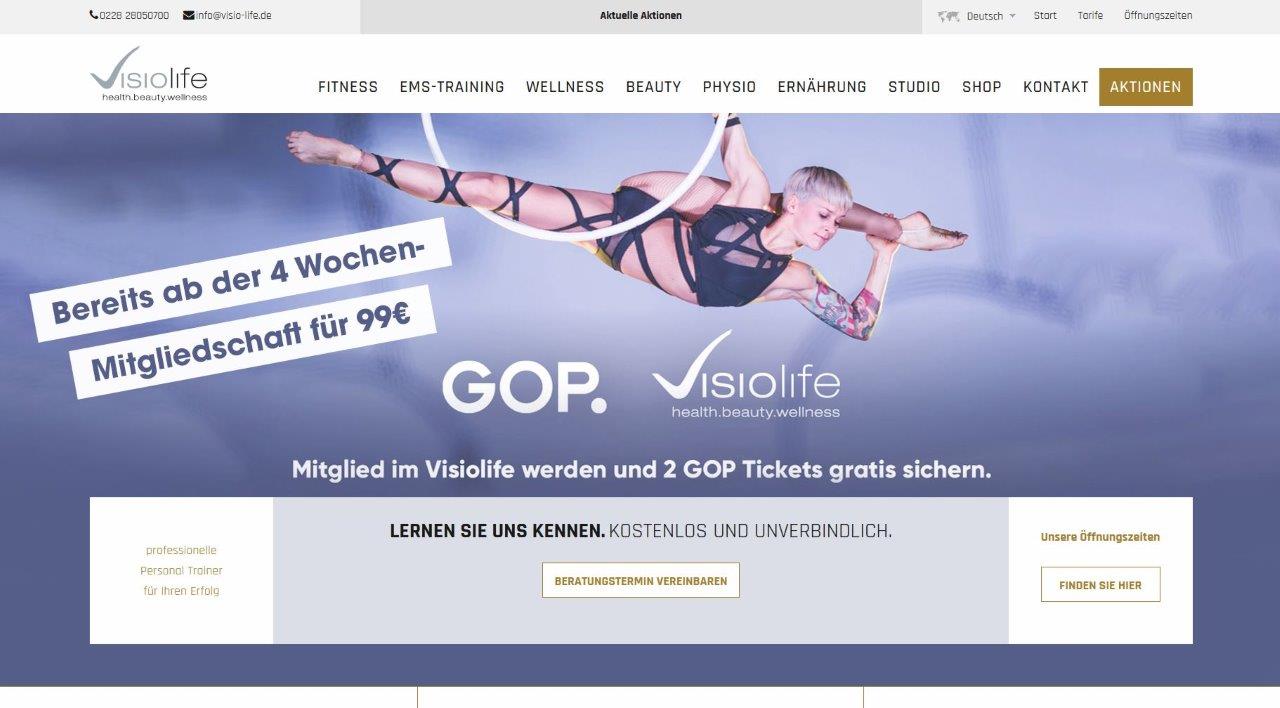This screenshot has height=708, width=1280.
Task: Select Wellness in the main navigation
Action: coord(565,87)
